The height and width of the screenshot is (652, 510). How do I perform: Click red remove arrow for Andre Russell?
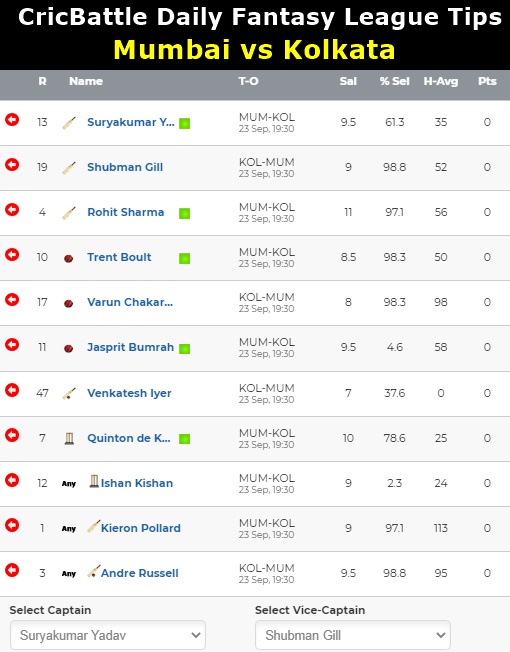(x=12, y=570)
